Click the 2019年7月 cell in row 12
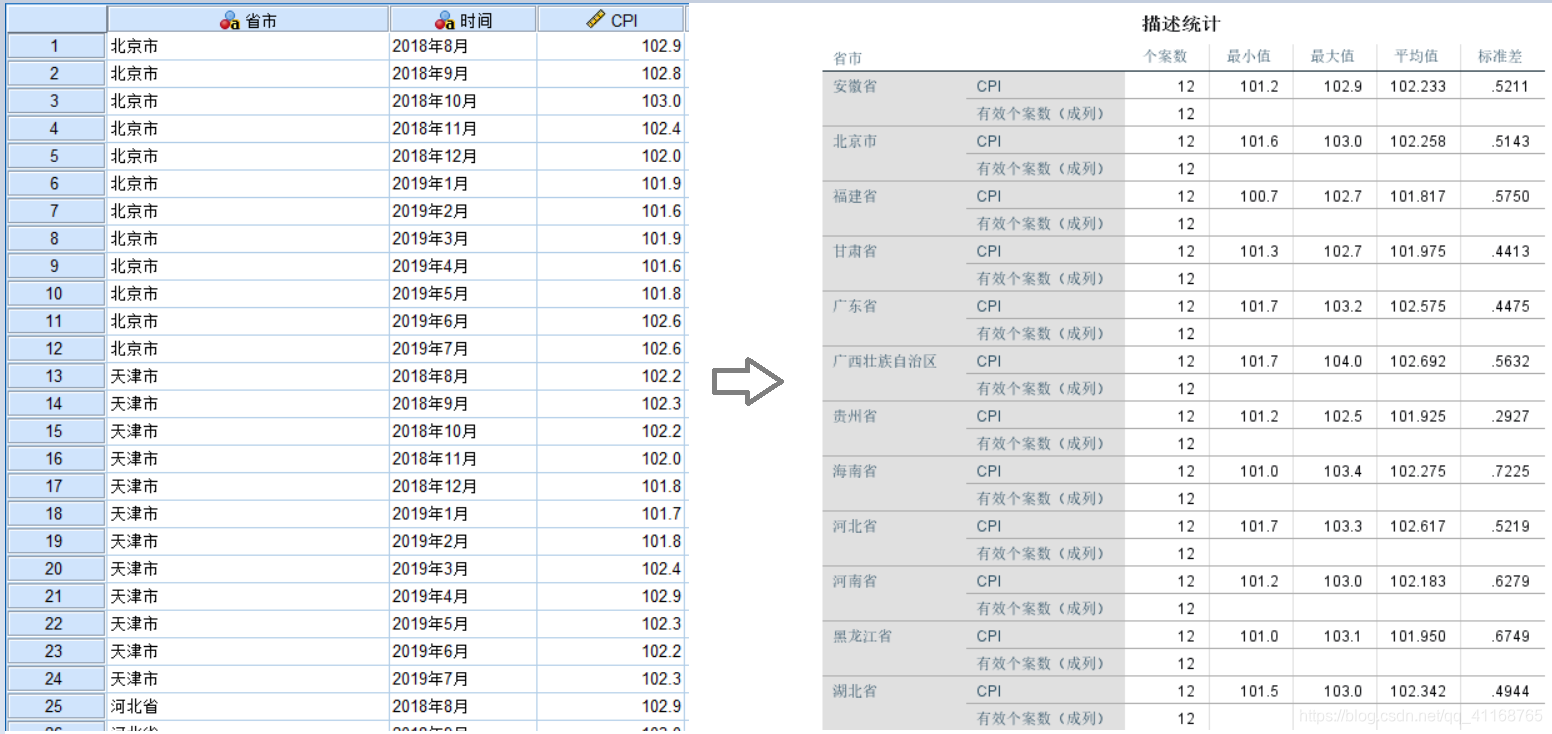The height and width of the screenshot is (734, 1552). pyautogui.click(x=463, y=349)
